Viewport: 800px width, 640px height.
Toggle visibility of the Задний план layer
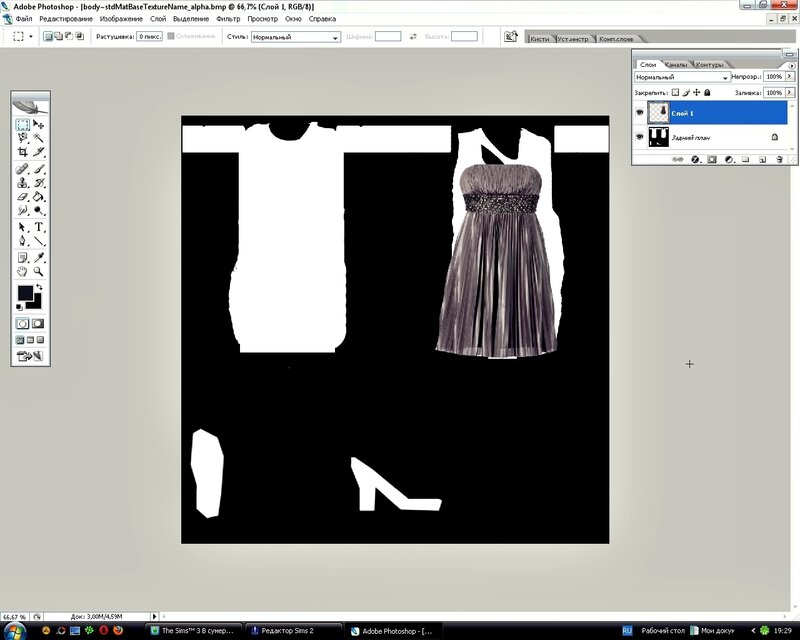pyautogui.click(x=640, y=137)
